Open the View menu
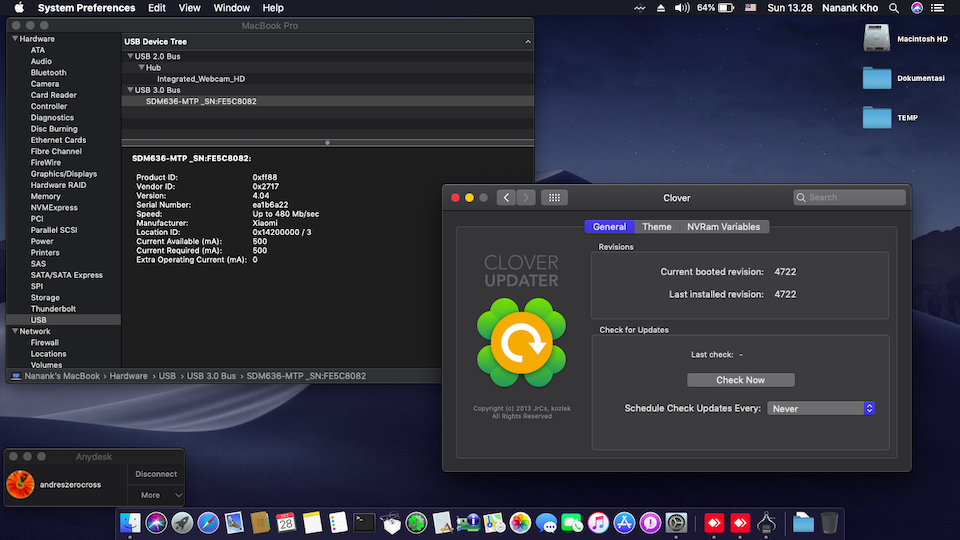 coord(189,8)
